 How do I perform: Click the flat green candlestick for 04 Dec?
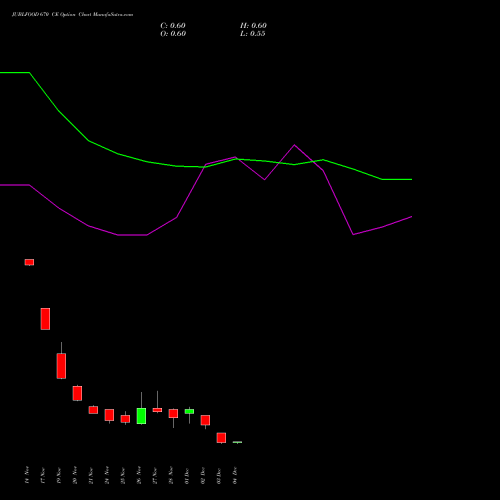[237, 442]
